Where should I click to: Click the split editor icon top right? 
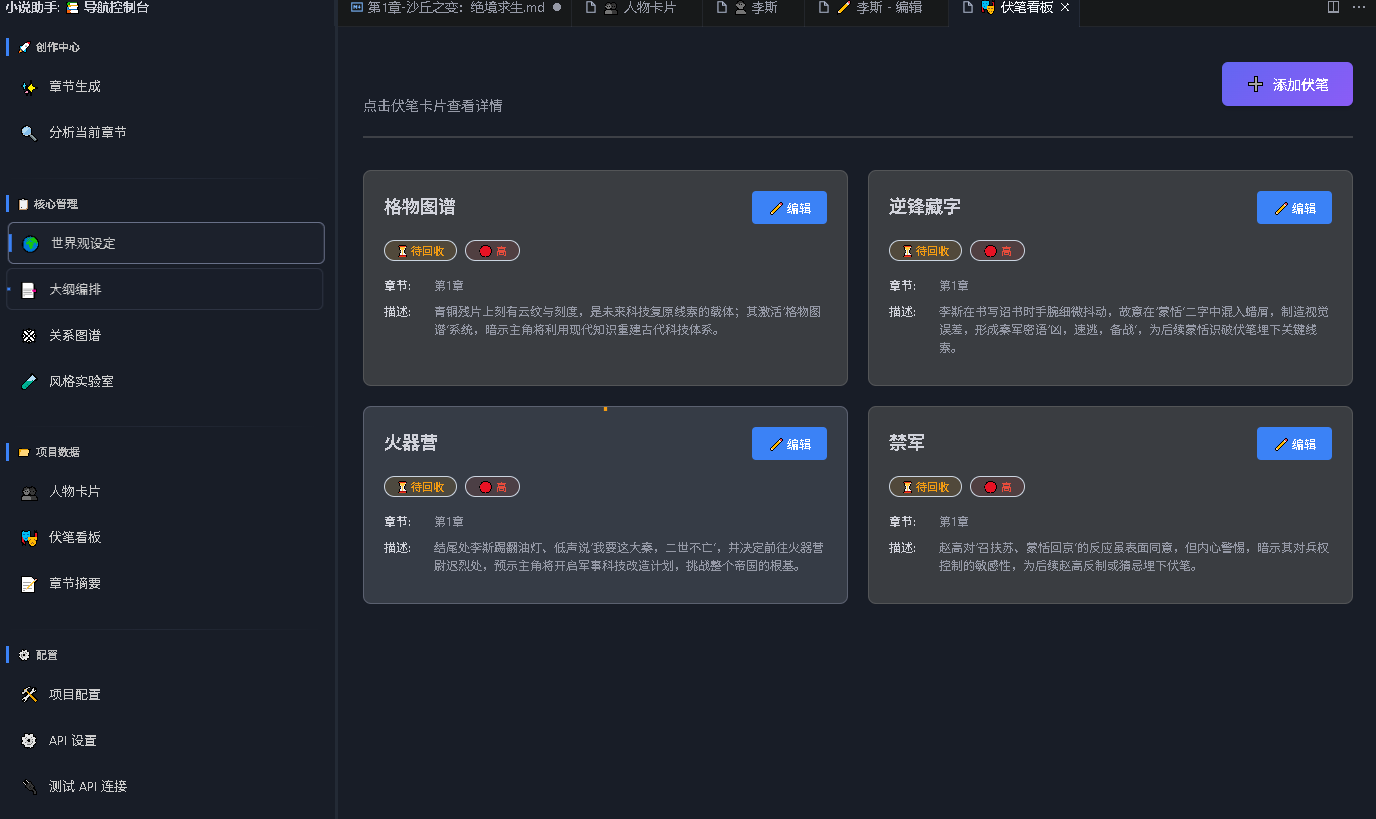coord(1332,8)
